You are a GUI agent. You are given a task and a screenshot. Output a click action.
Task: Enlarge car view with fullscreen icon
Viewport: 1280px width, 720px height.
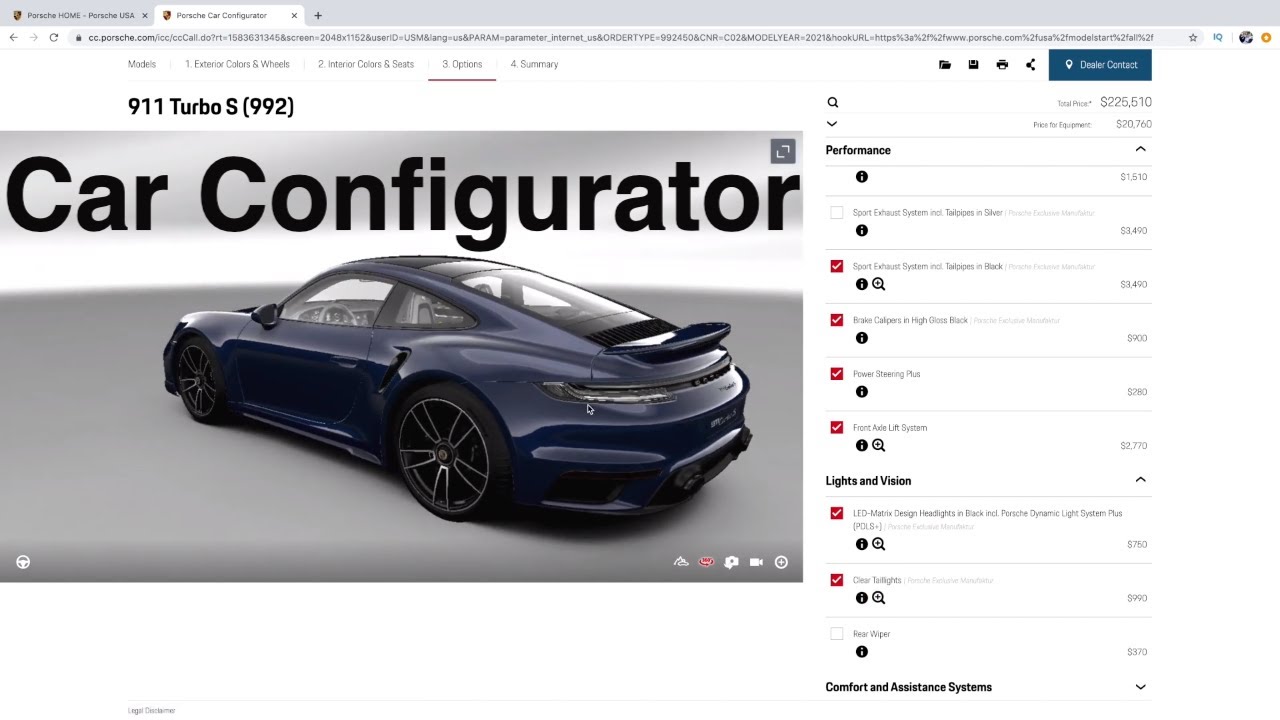[x=783, y=151]
